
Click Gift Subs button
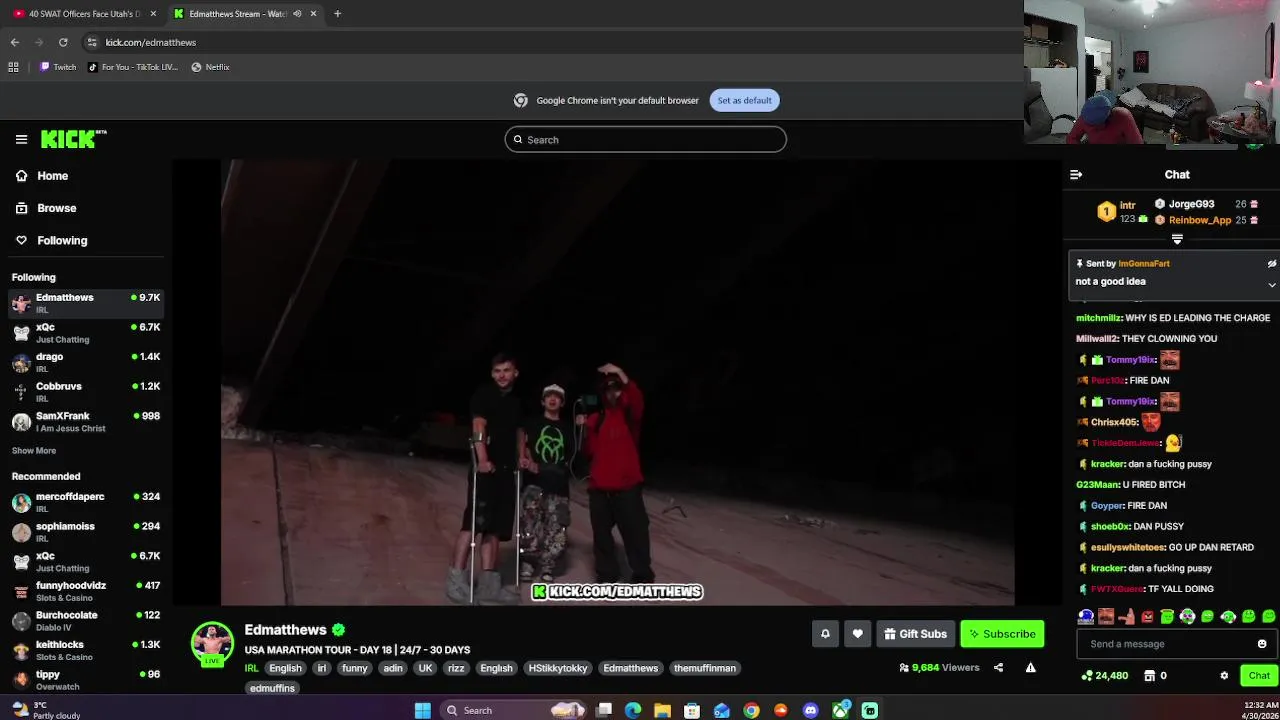tap(915, 634)
